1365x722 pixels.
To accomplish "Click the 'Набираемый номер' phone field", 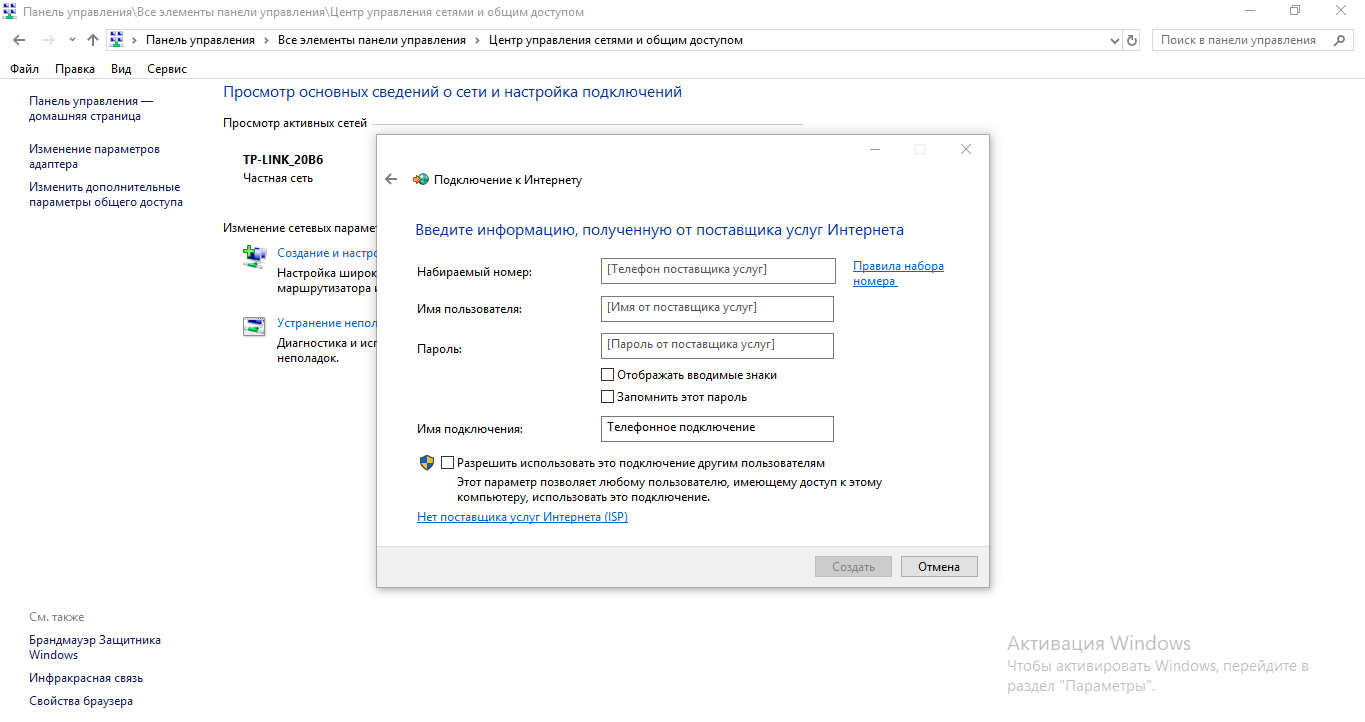I will point(718,270).
